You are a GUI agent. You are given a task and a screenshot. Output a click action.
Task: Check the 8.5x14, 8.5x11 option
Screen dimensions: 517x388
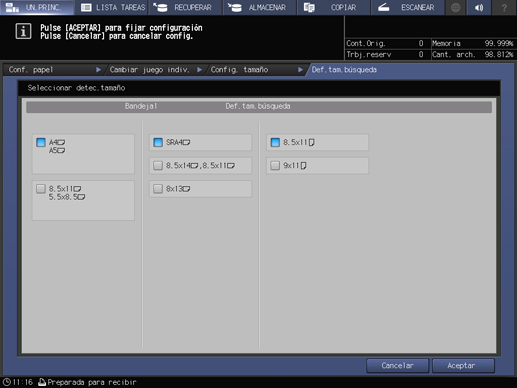pos(200,166)
